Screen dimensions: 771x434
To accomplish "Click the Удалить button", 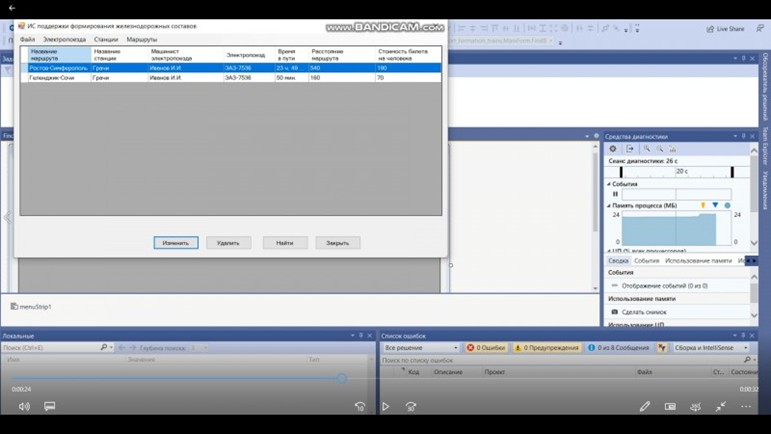I will coord(229,243).
